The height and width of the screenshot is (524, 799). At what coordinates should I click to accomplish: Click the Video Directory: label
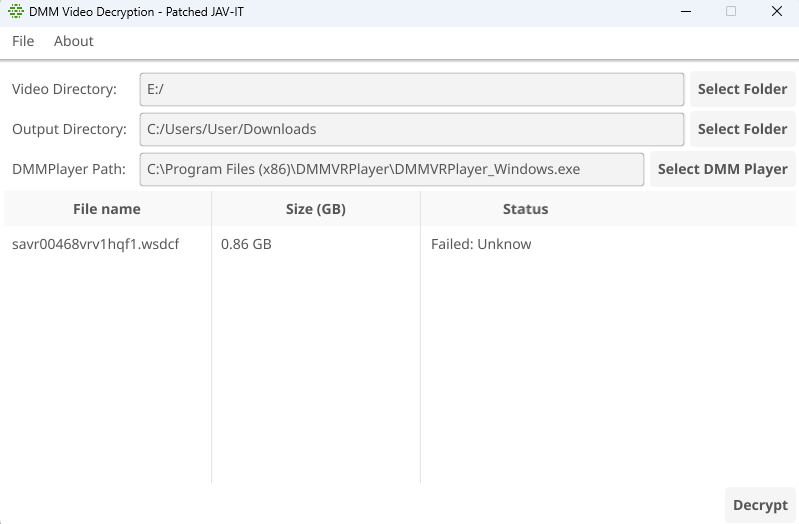(64, 89)
